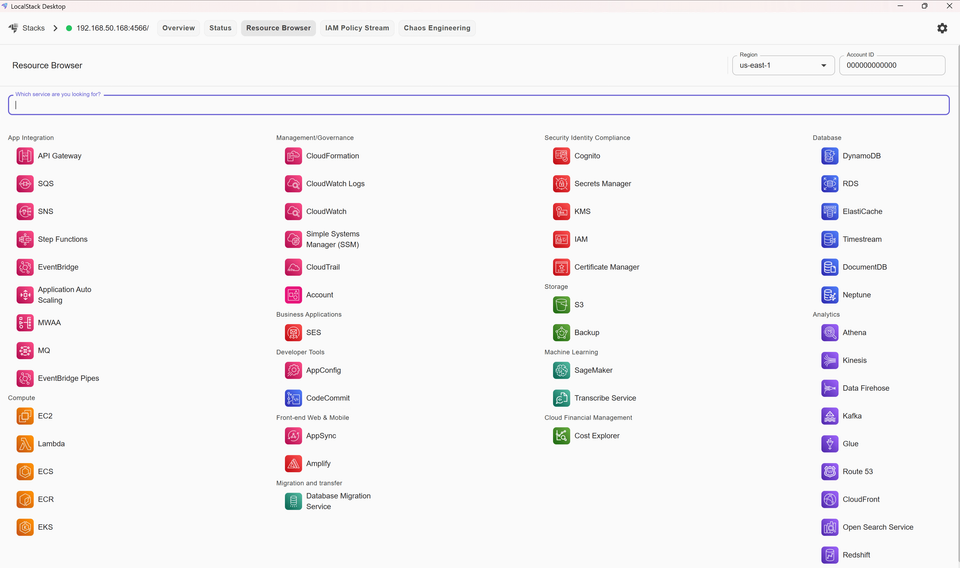Click the Neptune label
The height and width of the screenshot is (568, 960).
click(x=857, y=295)
